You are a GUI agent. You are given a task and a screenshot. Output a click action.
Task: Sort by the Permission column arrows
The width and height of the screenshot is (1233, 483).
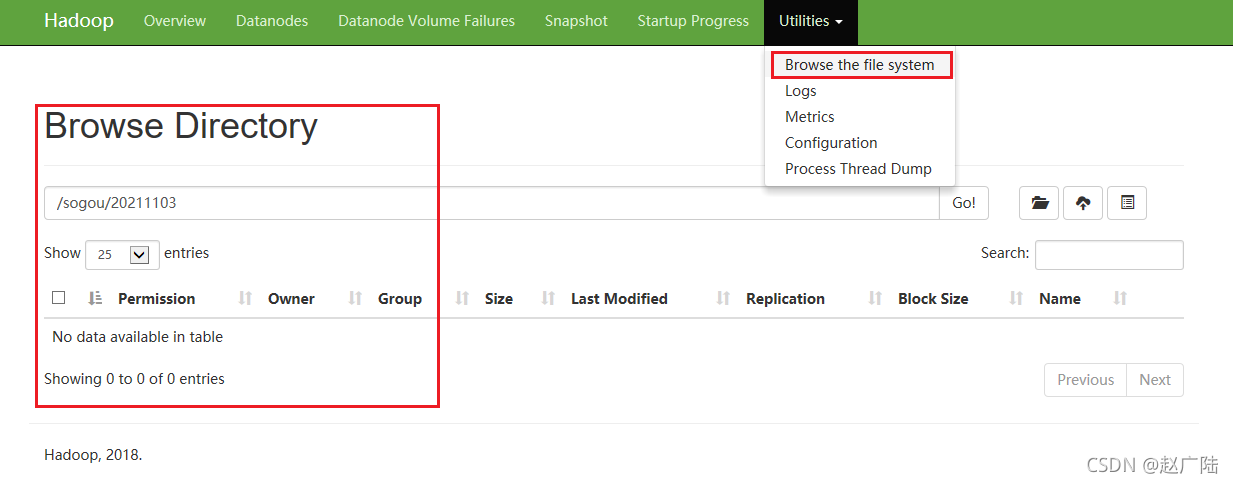tap(245, 298)
